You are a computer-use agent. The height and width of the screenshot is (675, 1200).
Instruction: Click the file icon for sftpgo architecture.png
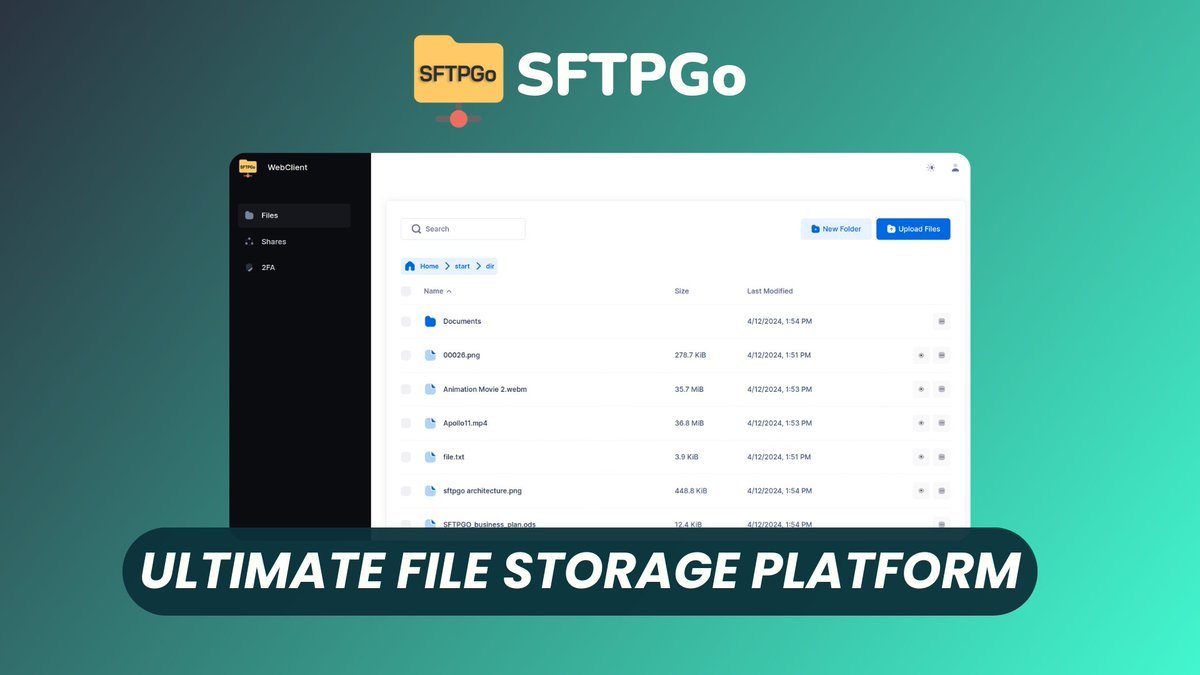(430, 491)
